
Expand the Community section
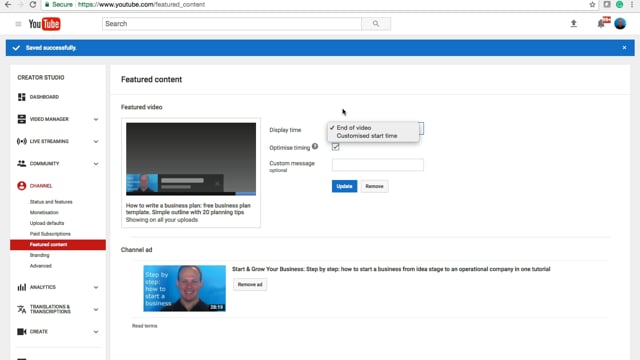(x=96, y=164)
